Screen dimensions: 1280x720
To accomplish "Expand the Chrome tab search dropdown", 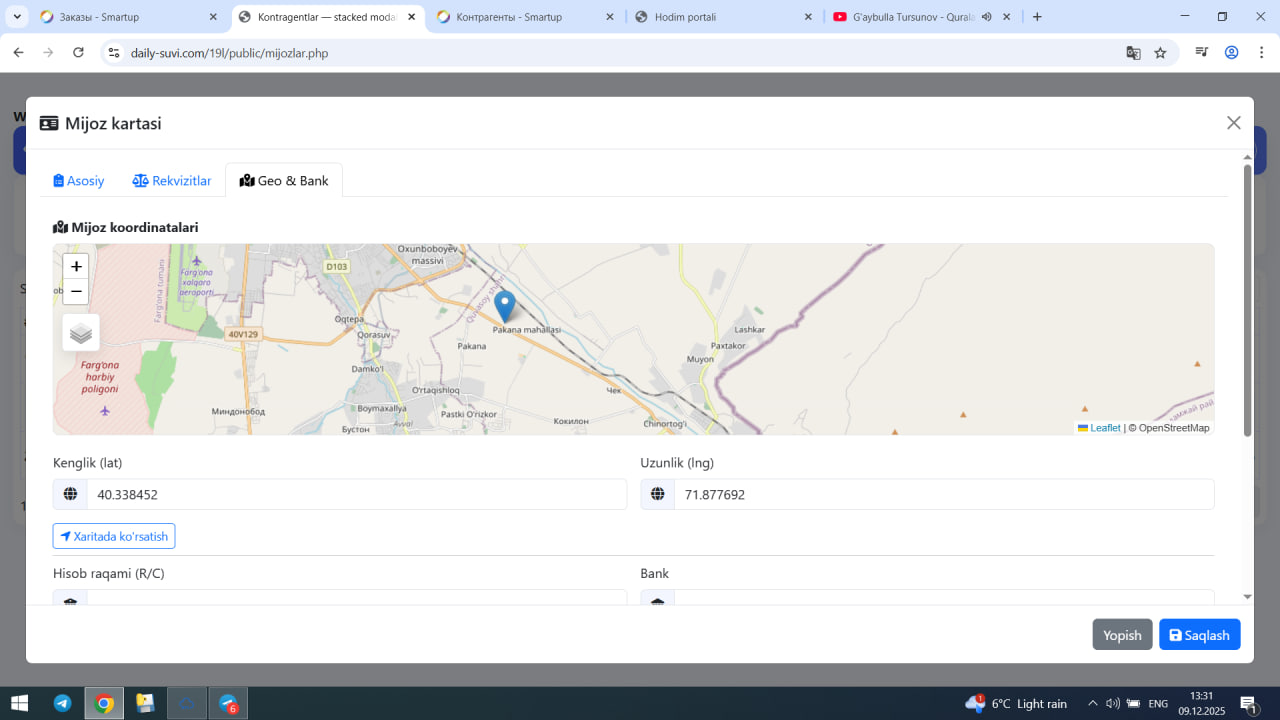I will pyautogui.click(x=18, y=17).
